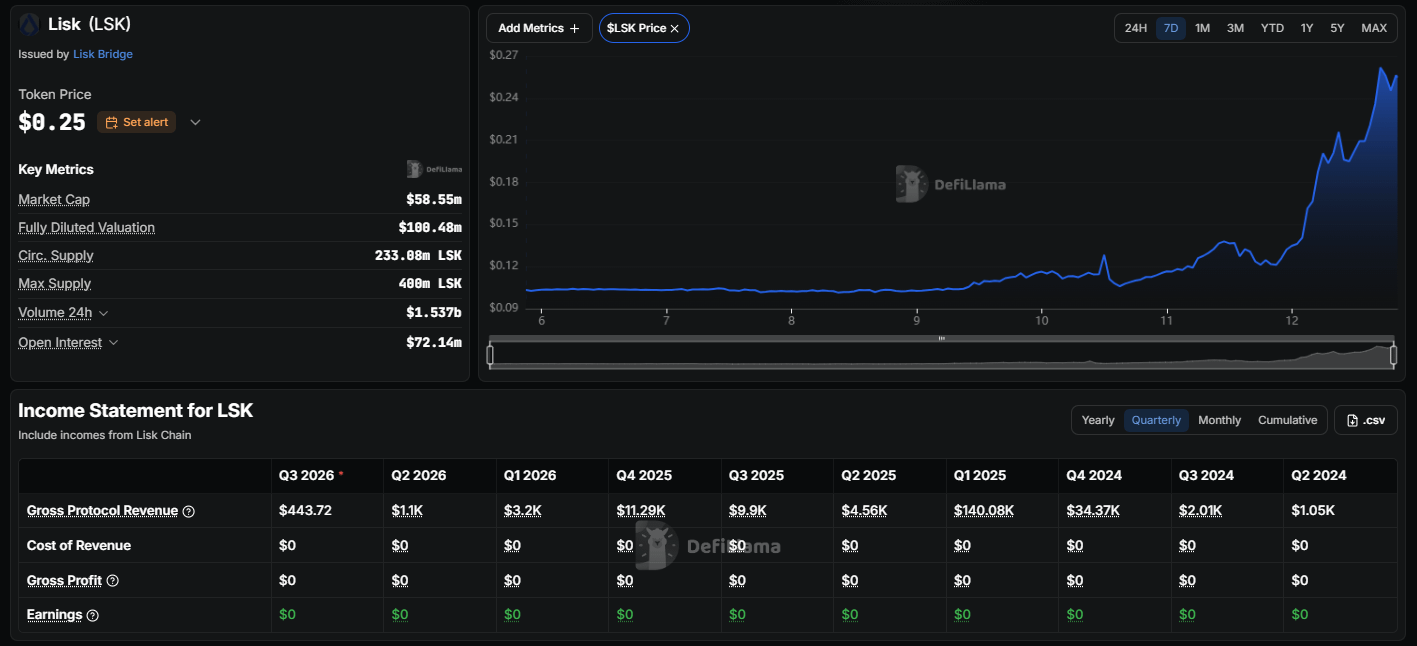This screenshot has height=646, width=1417.
Task: Select the MAX chart time range
Action: (1374, 28)
